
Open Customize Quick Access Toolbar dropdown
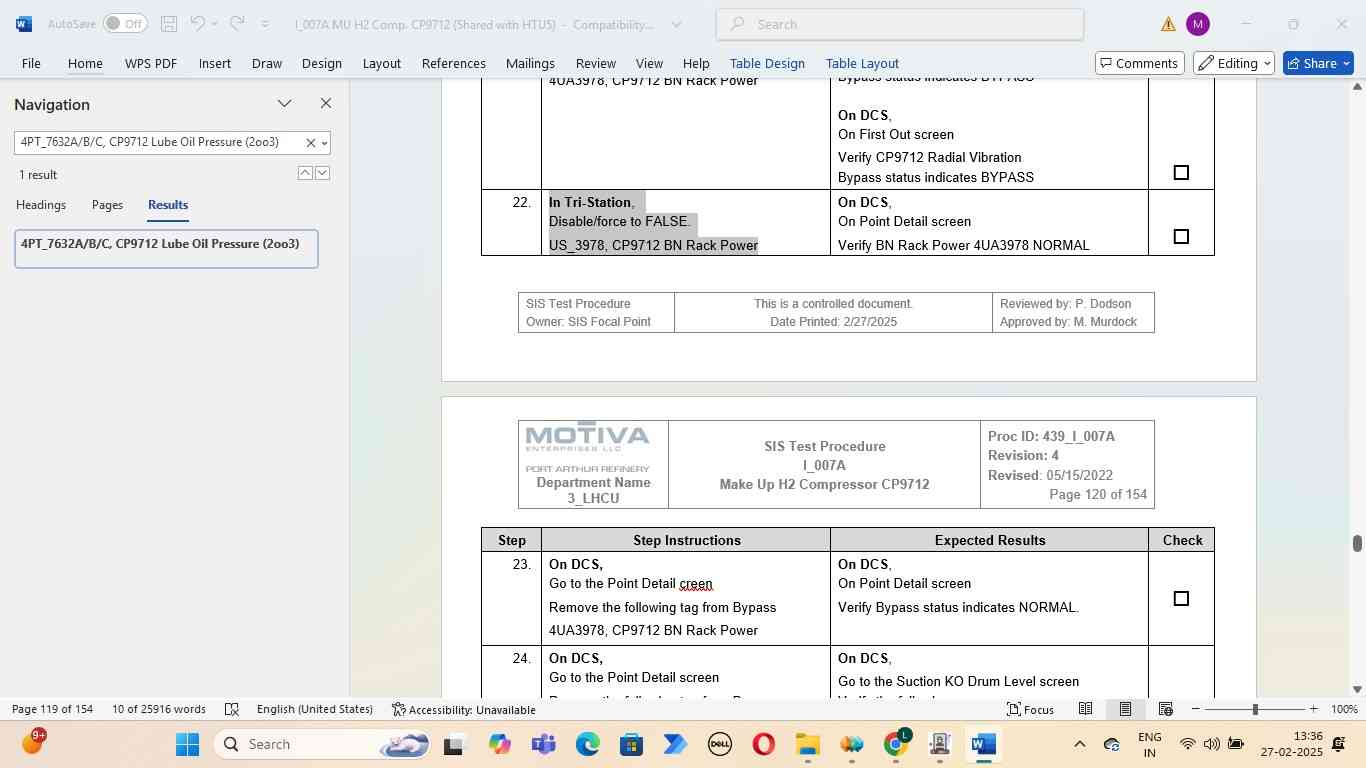265,24
